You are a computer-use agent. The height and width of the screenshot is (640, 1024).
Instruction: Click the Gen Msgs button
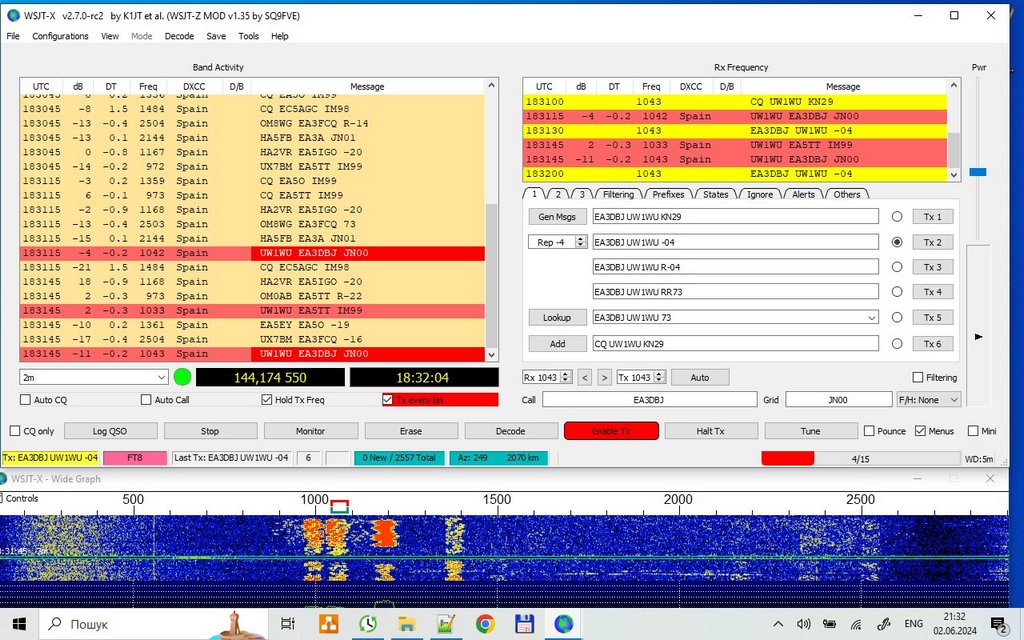coord(557,217)
